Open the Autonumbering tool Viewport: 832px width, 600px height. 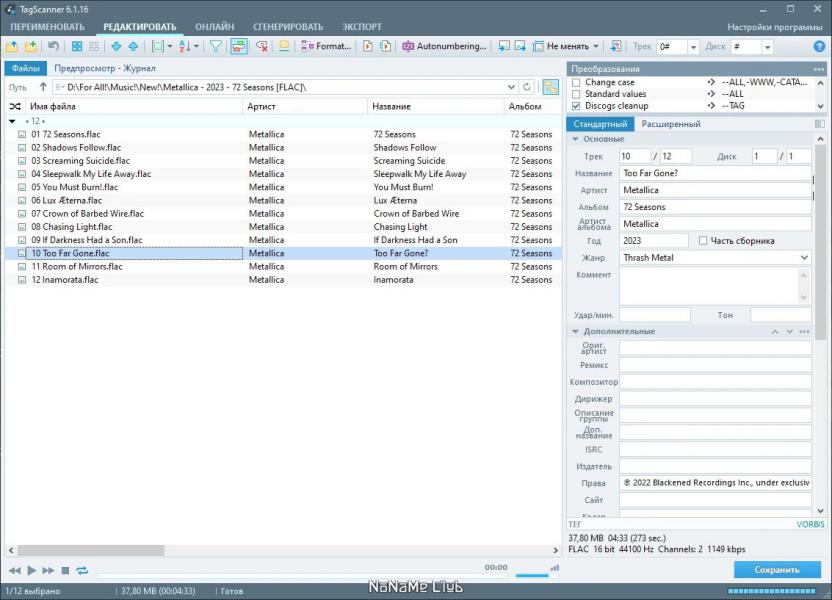coord(444,47)
